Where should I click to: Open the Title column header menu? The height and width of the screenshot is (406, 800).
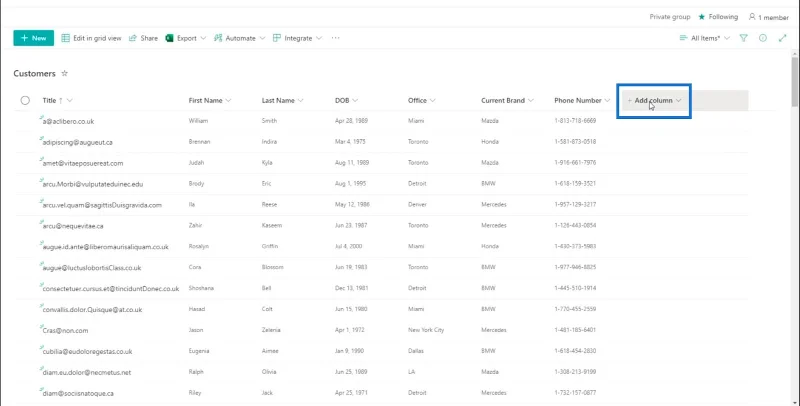[57, 100]
